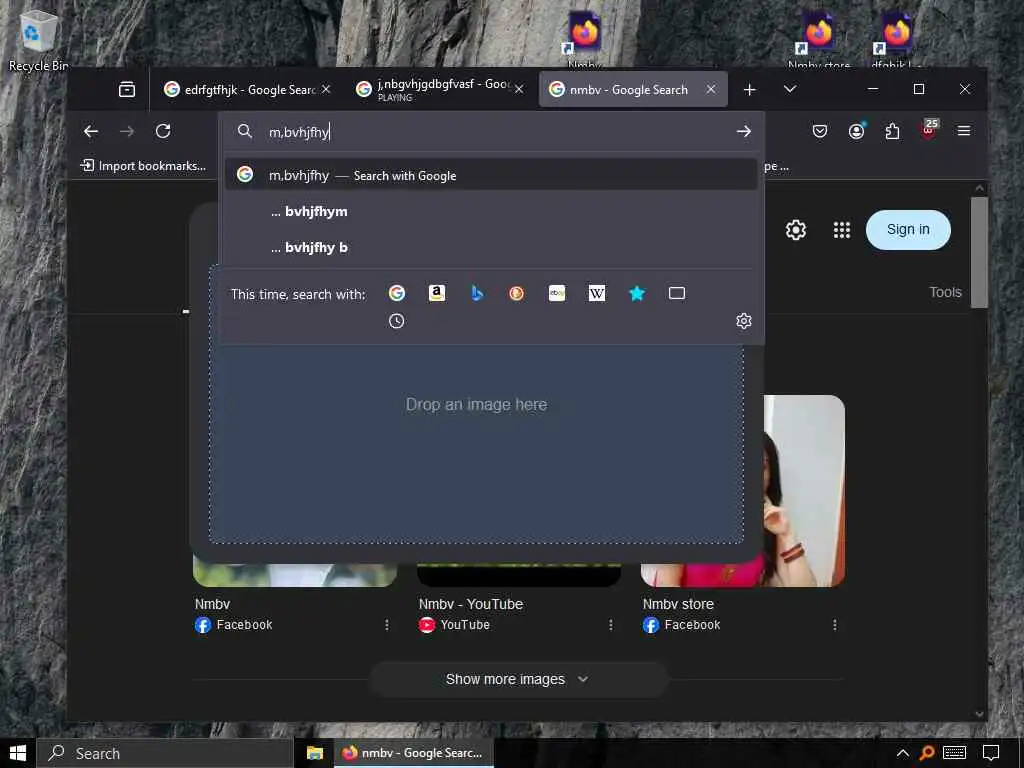1024x768 pixels.
Task: Search this time with Google icon
Action: [396, 293]
